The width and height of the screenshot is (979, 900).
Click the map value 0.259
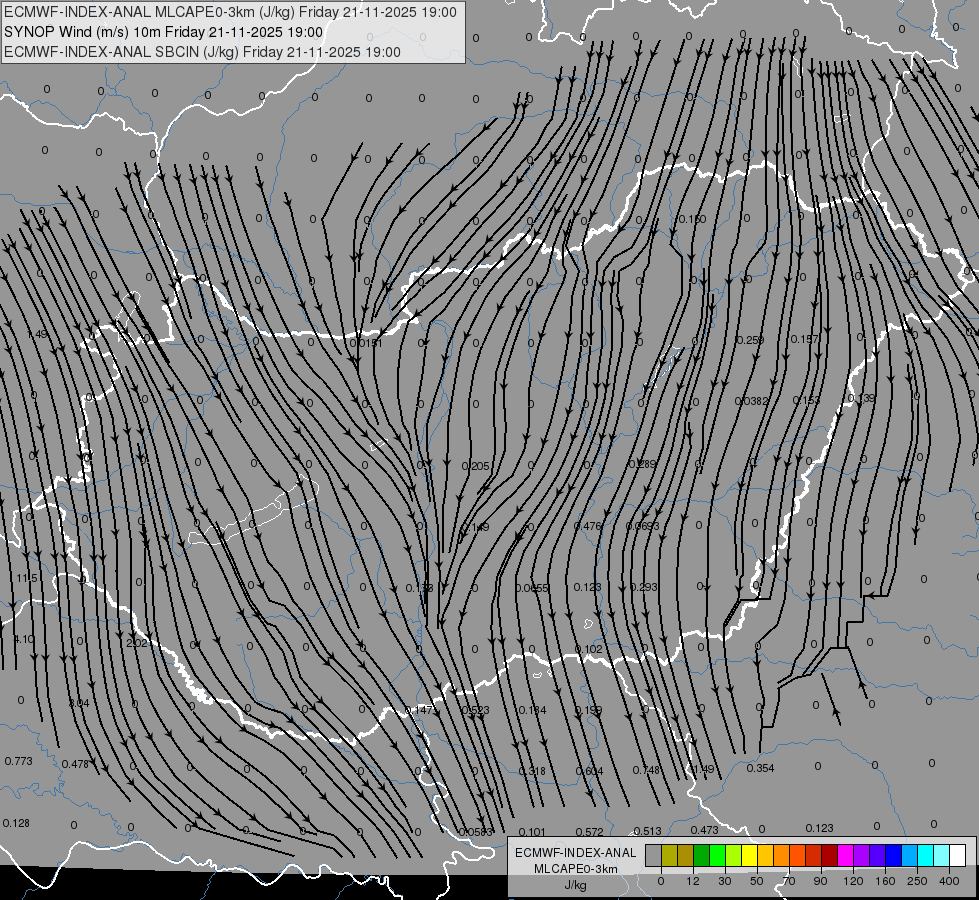(x=750, y=340)
